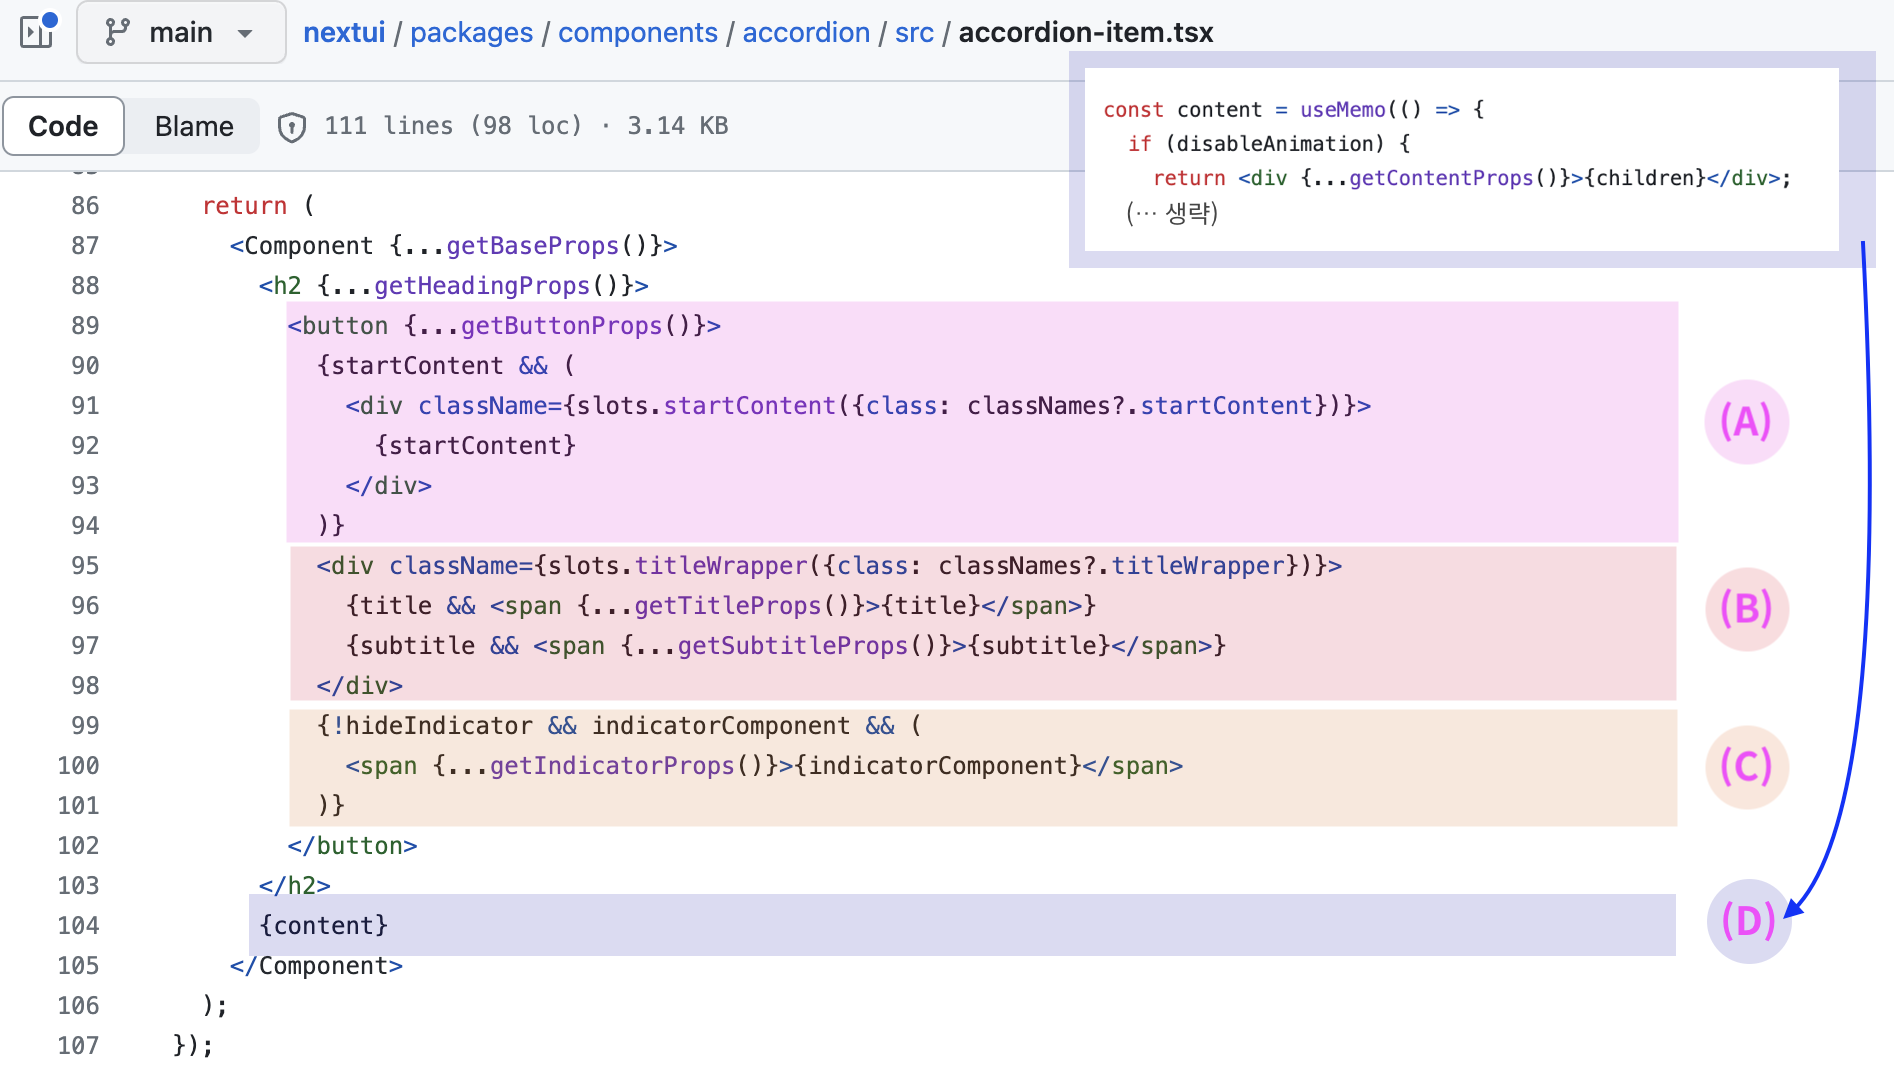
Task: Select the '111 lines (98 loc)' text
Action: [453, 126]
